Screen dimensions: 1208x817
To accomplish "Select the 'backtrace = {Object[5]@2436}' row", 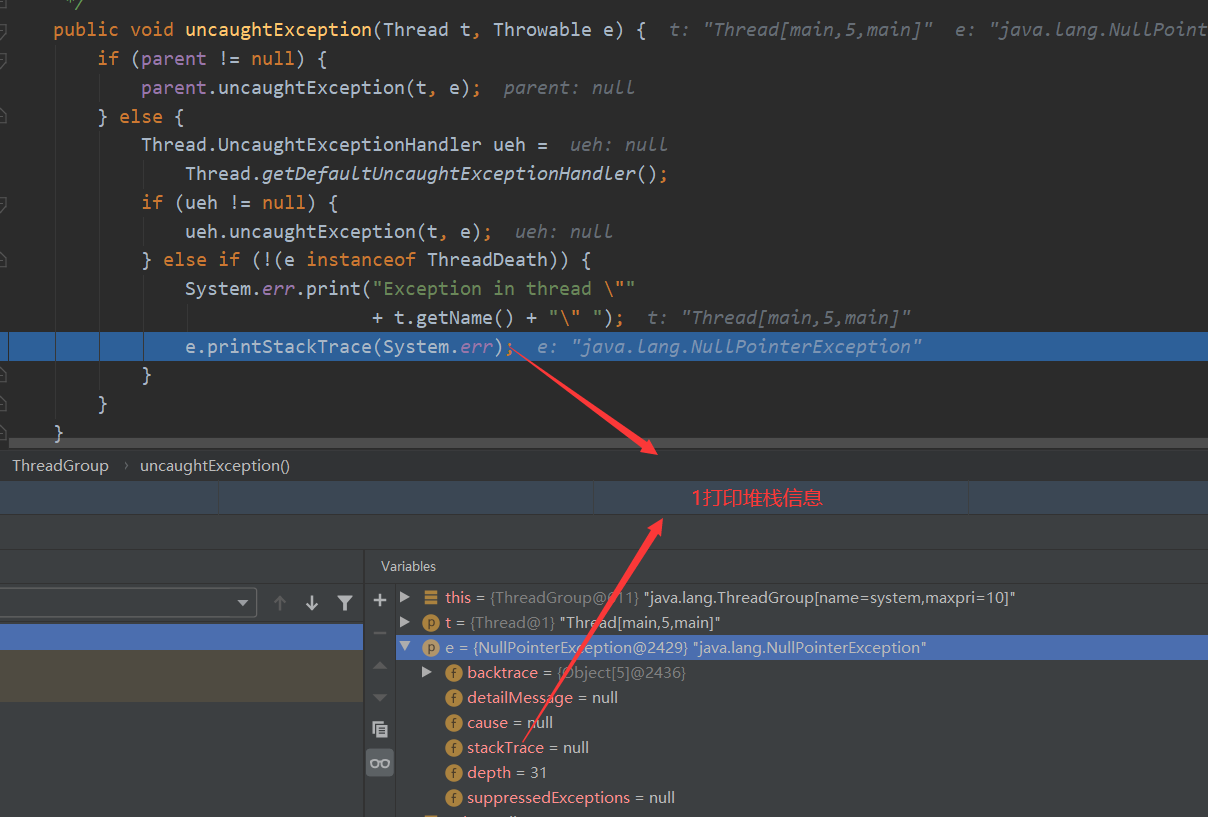I will [x=802, y=672].
